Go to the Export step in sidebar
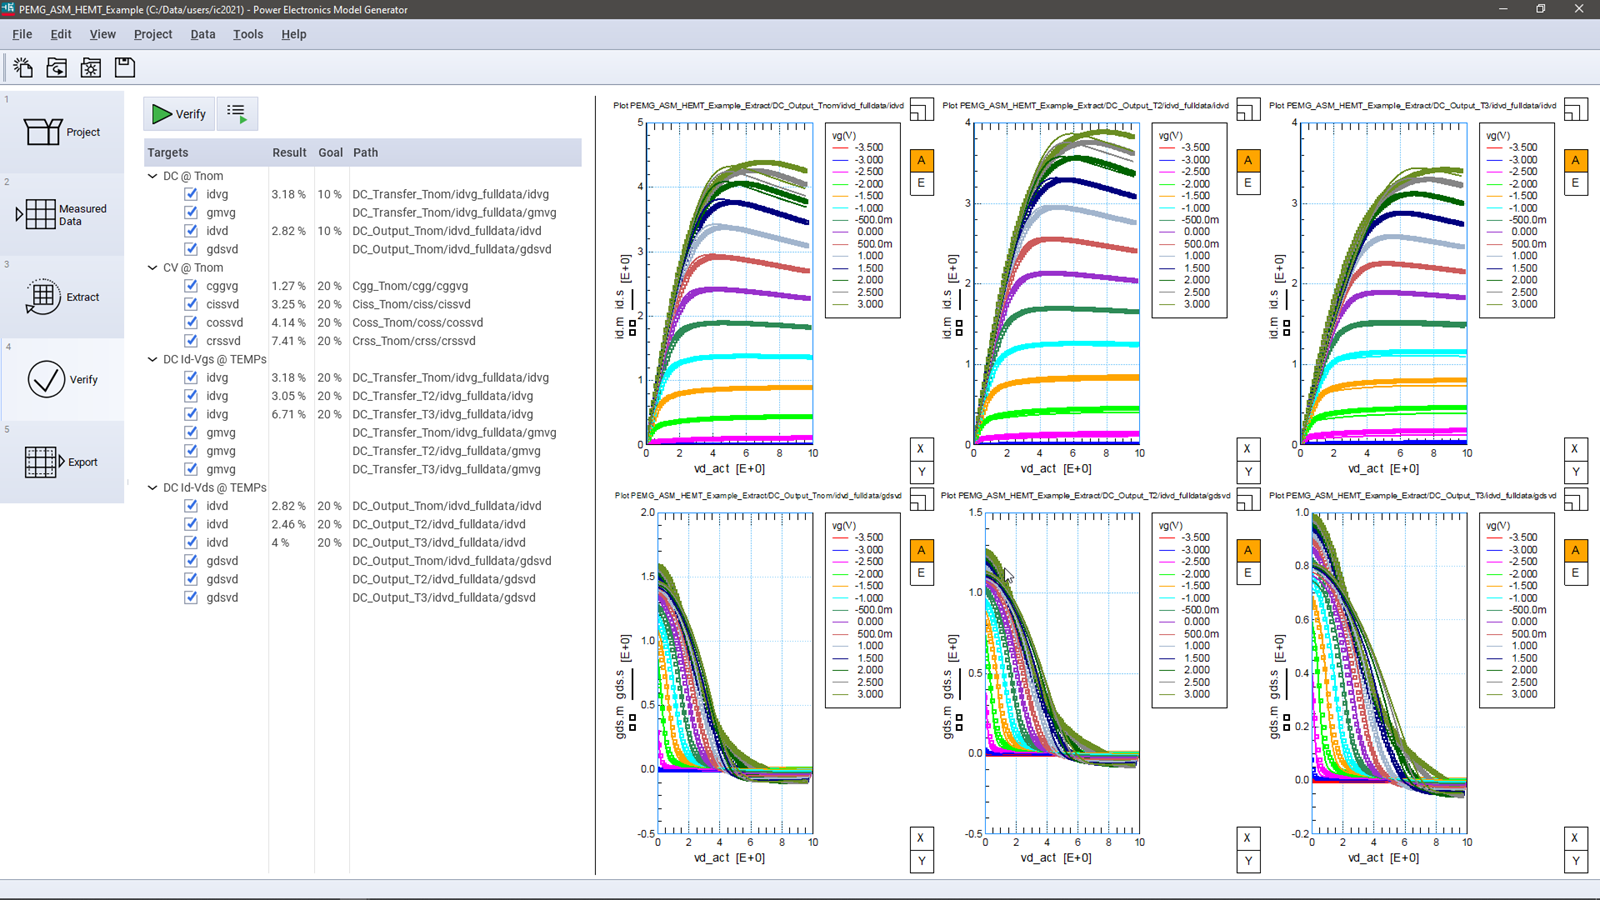 [62, 462]
